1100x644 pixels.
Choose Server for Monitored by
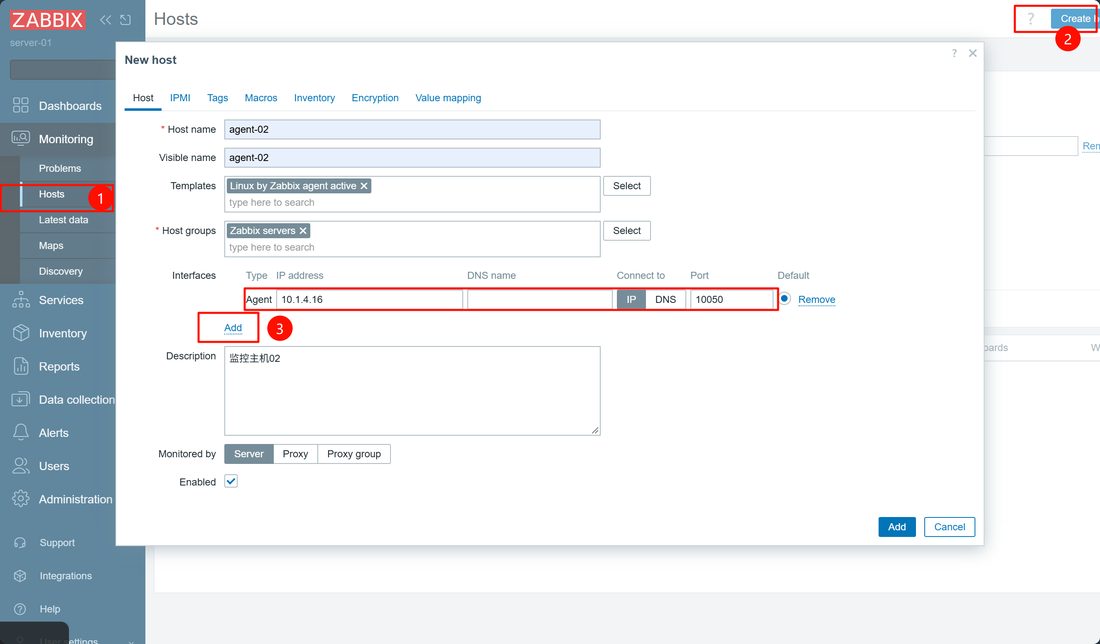(x=249, y=454)
